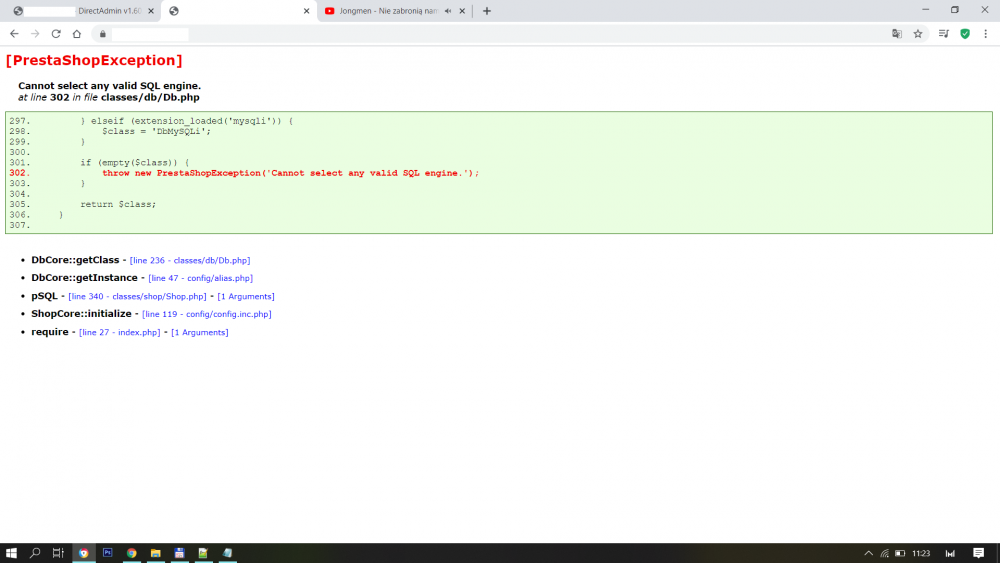Show hidden system tray icons
Image resolution: width=1000 pixels, height=563 pixels.
[x=868, y=553]
